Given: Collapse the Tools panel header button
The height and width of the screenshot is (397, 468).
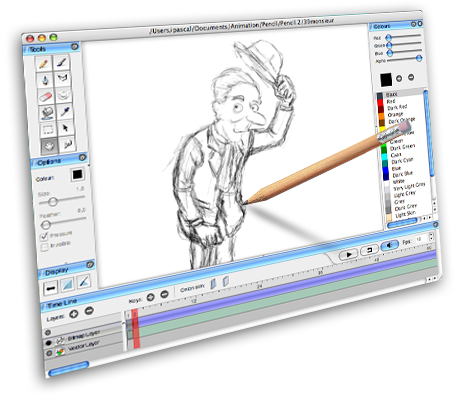Looking at the screenshot, I should [x=75, y=47].
